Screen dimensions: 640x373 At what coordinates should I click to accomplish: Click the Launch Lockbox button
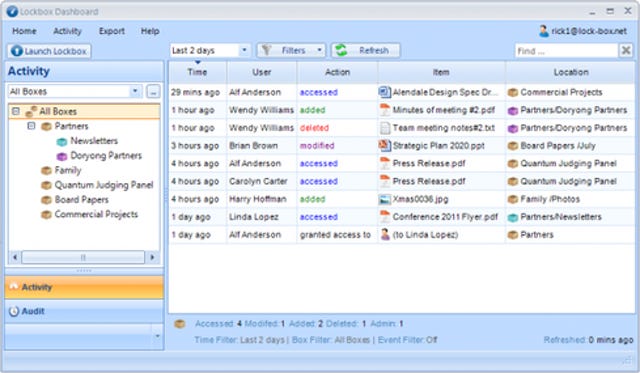[x=49, y=51]
